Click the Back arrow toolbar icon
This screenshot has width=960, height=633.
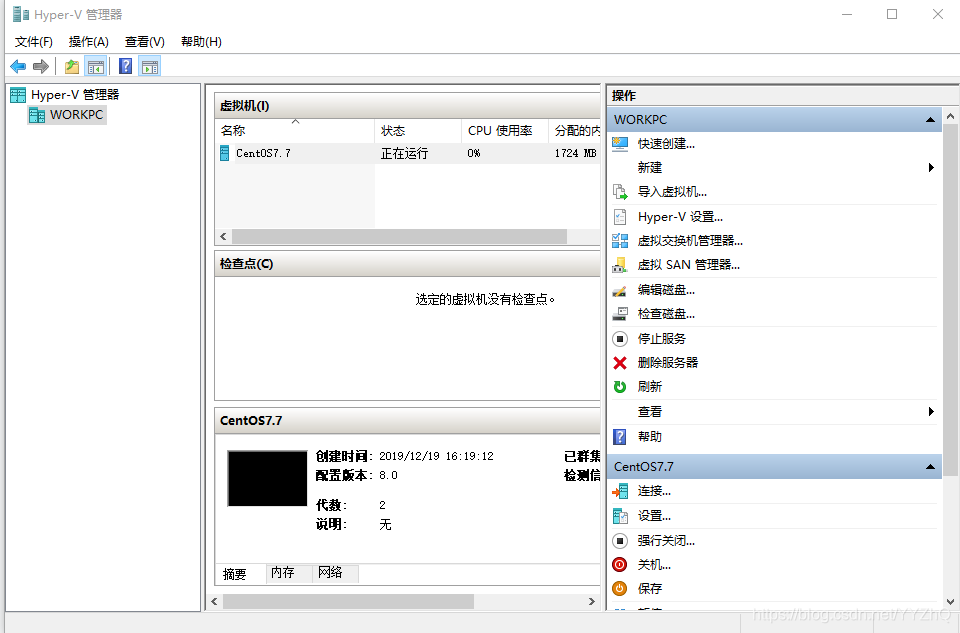18,66
